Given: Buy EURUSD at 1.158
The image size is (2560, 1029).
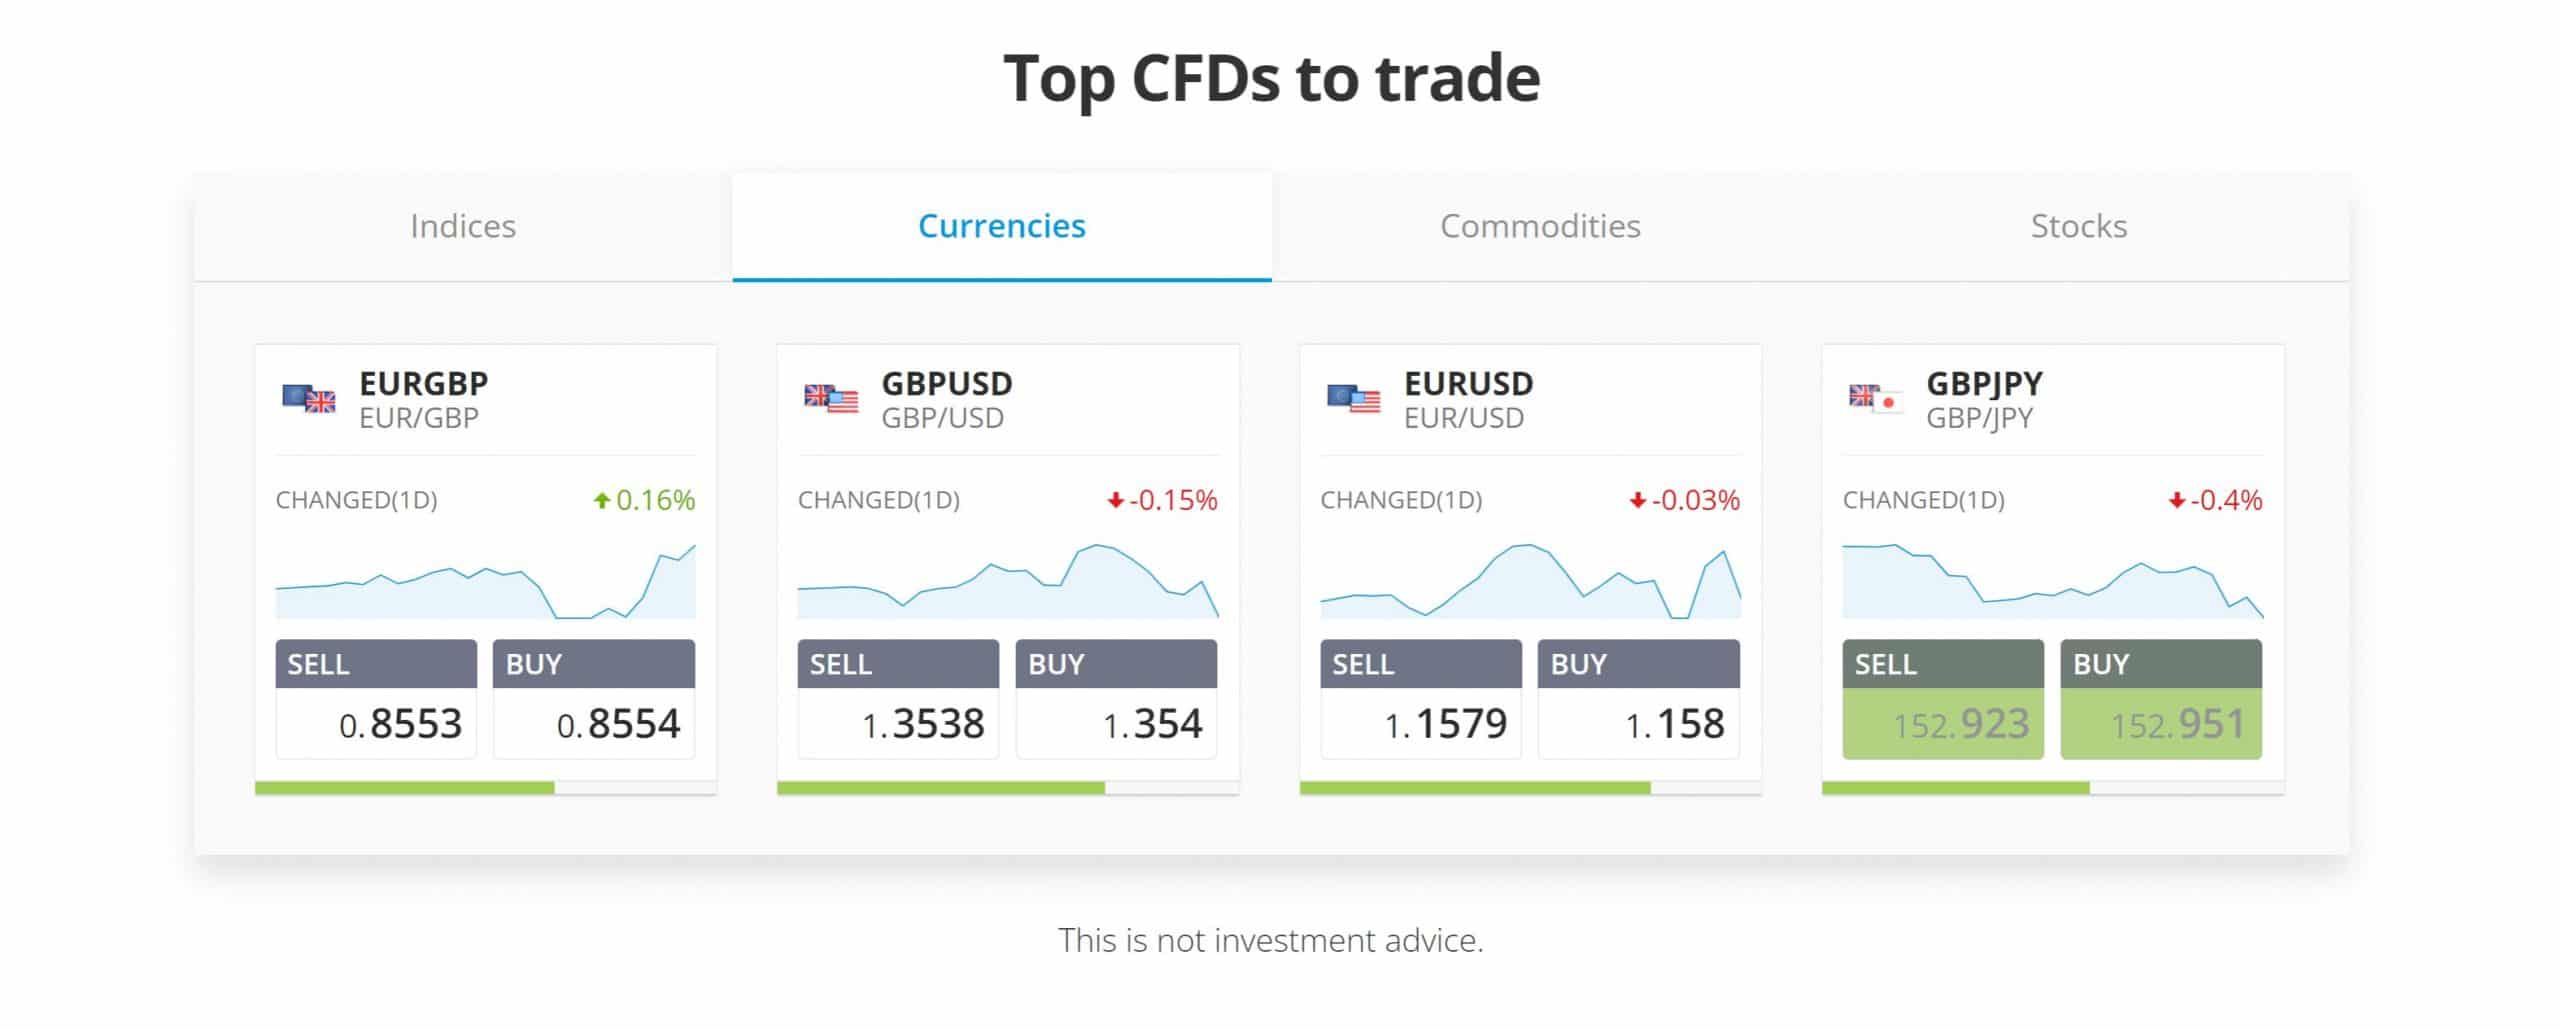Looking at the screenshot, I should 1639,699.
